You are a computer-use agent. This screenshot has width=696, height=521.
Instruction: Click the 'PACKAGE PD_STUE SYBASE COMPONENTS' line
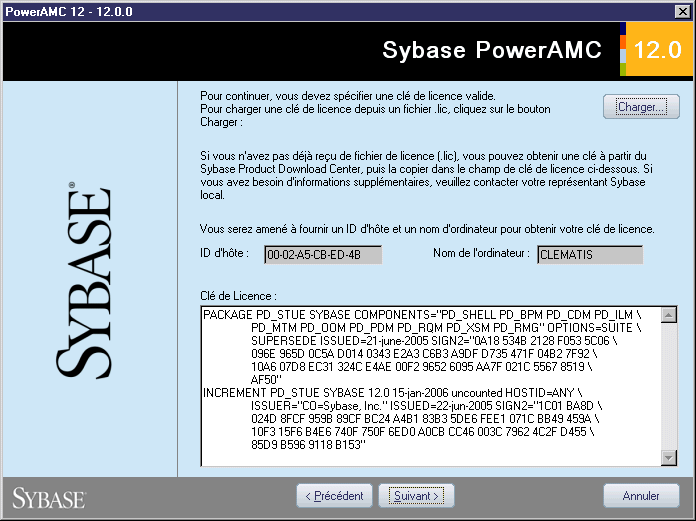point(422,315)
